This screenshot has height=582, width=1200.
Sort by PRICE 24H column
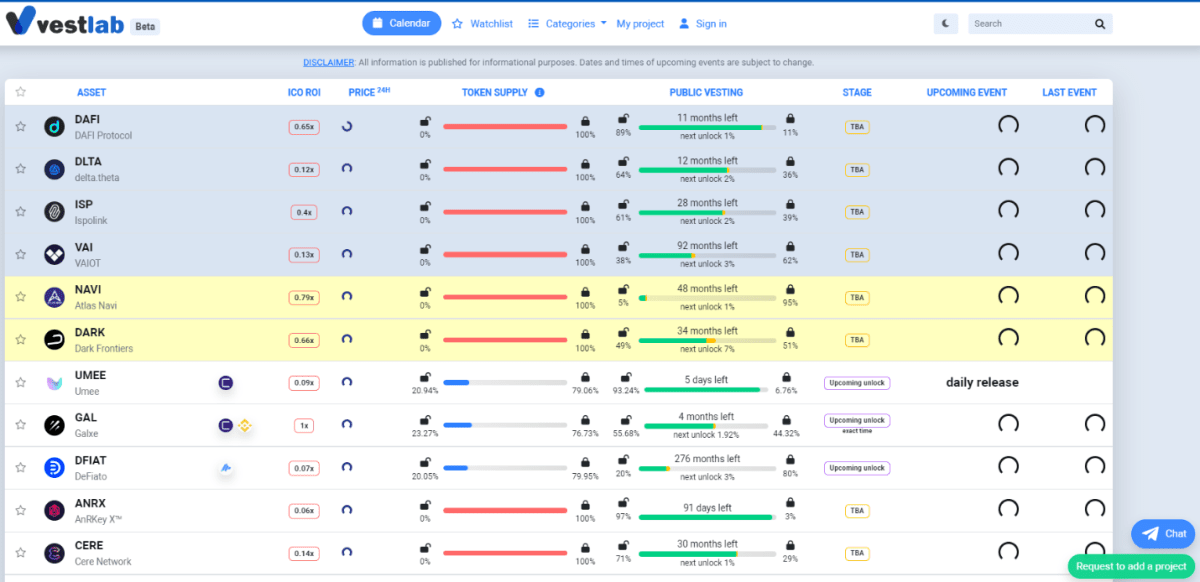pos(369,92)
